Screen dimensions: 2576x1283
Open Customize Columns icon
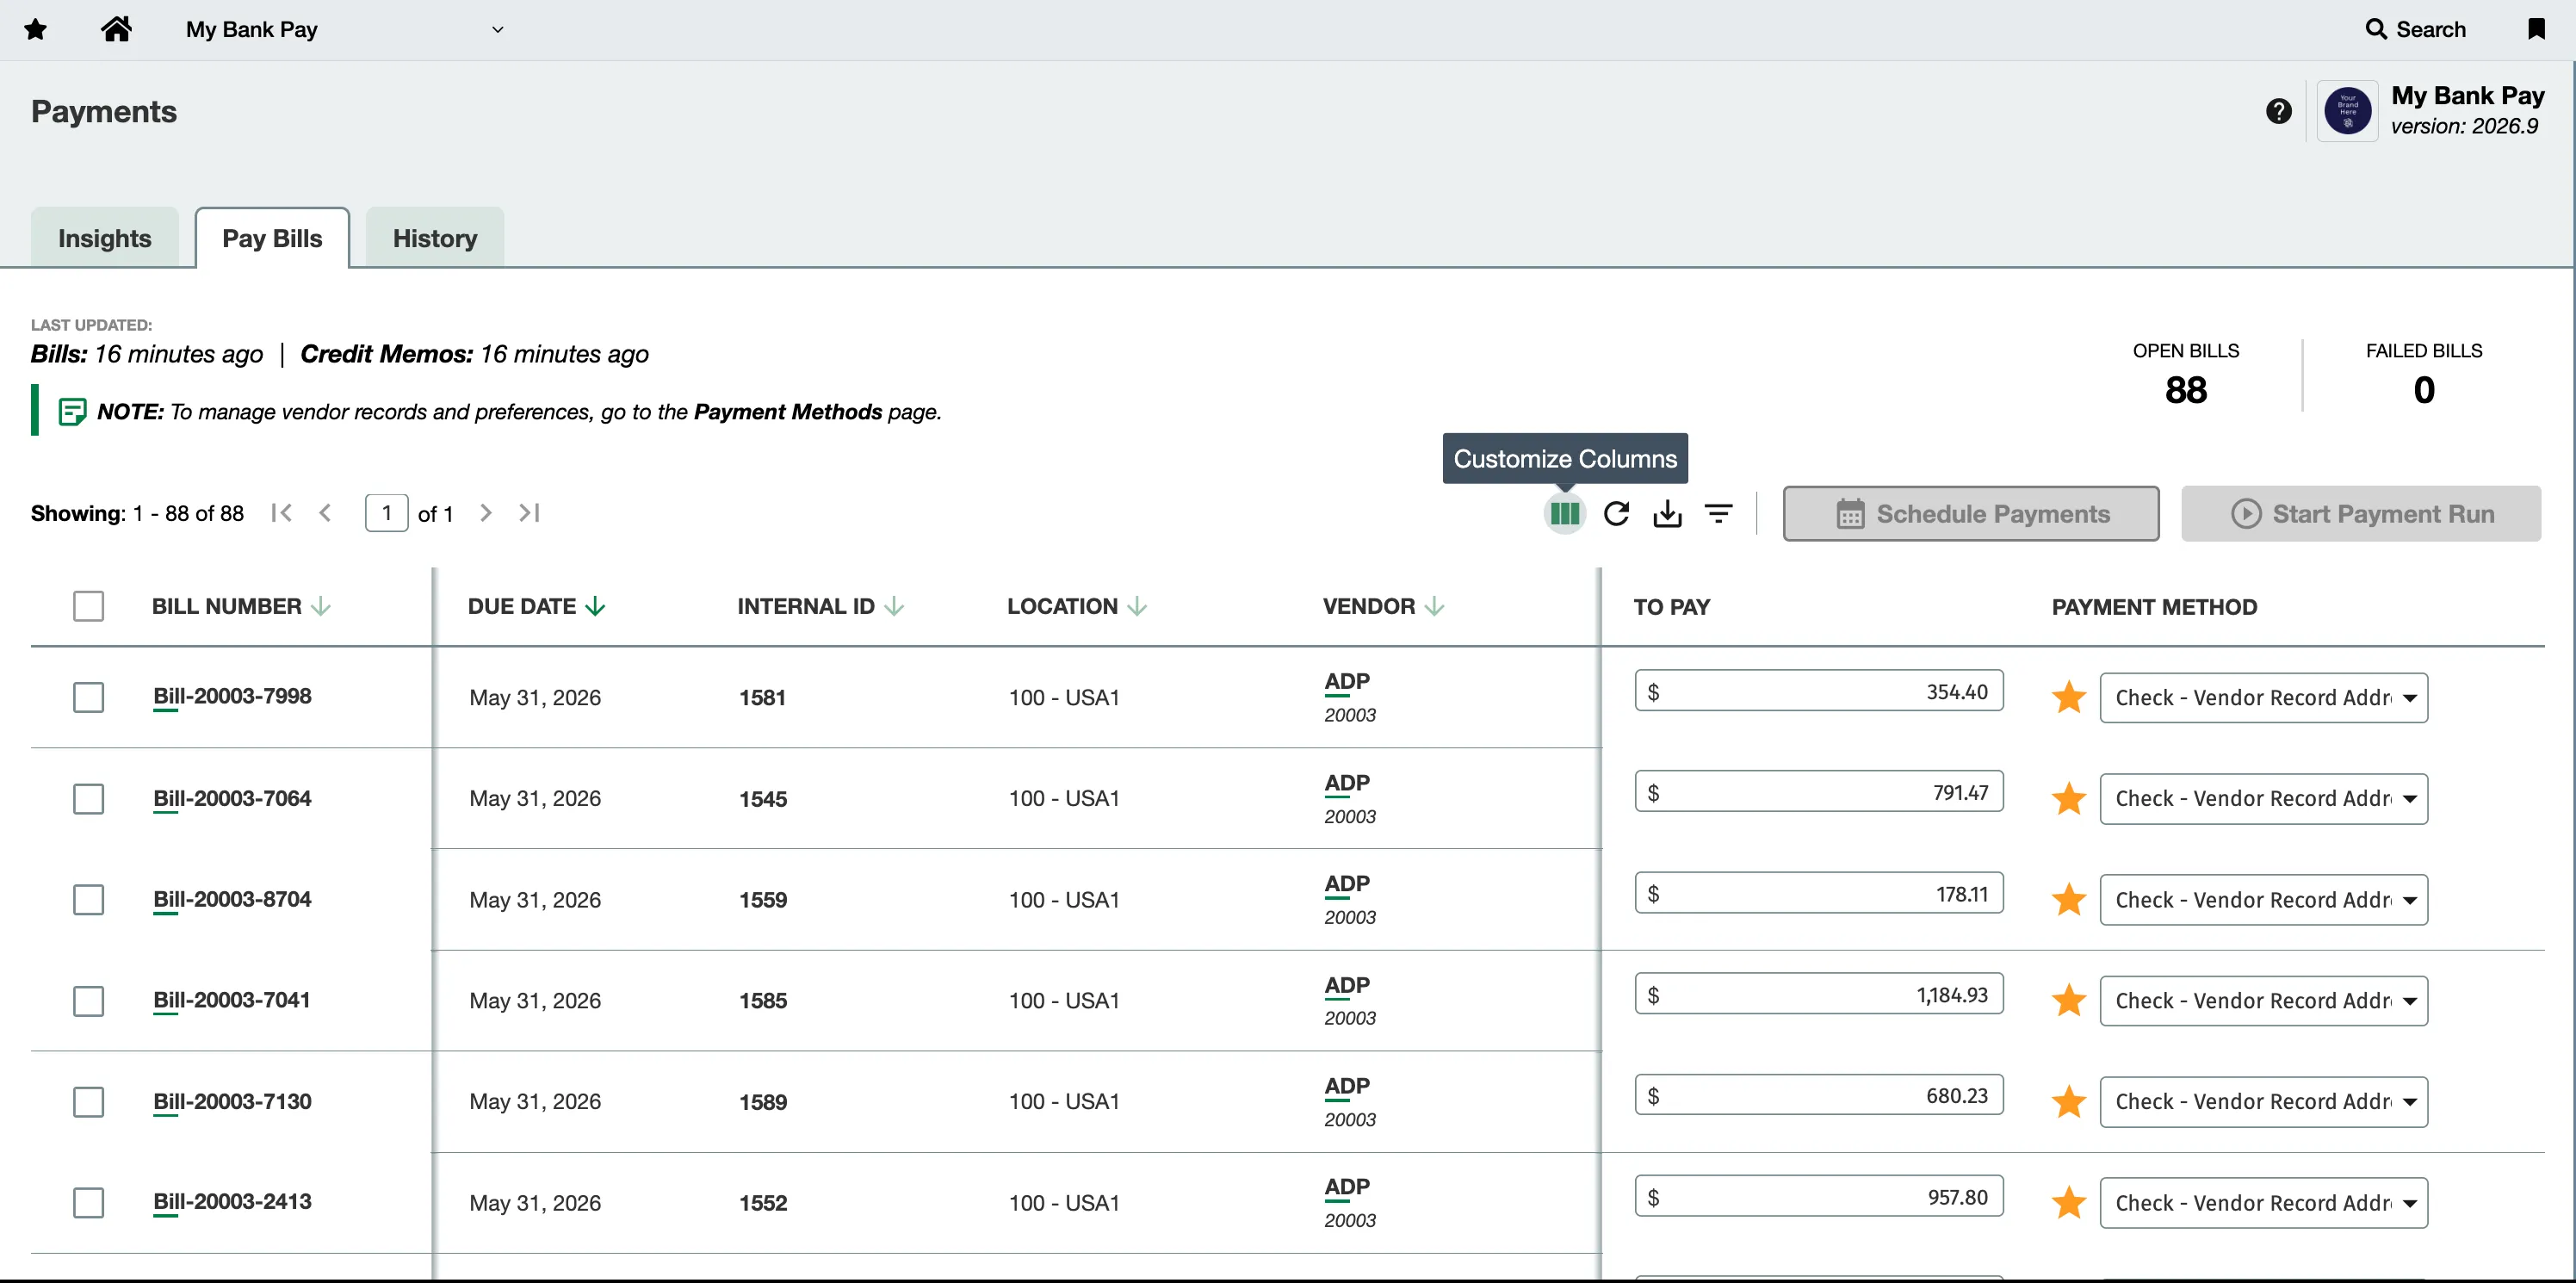click(x=1564, y=514)
